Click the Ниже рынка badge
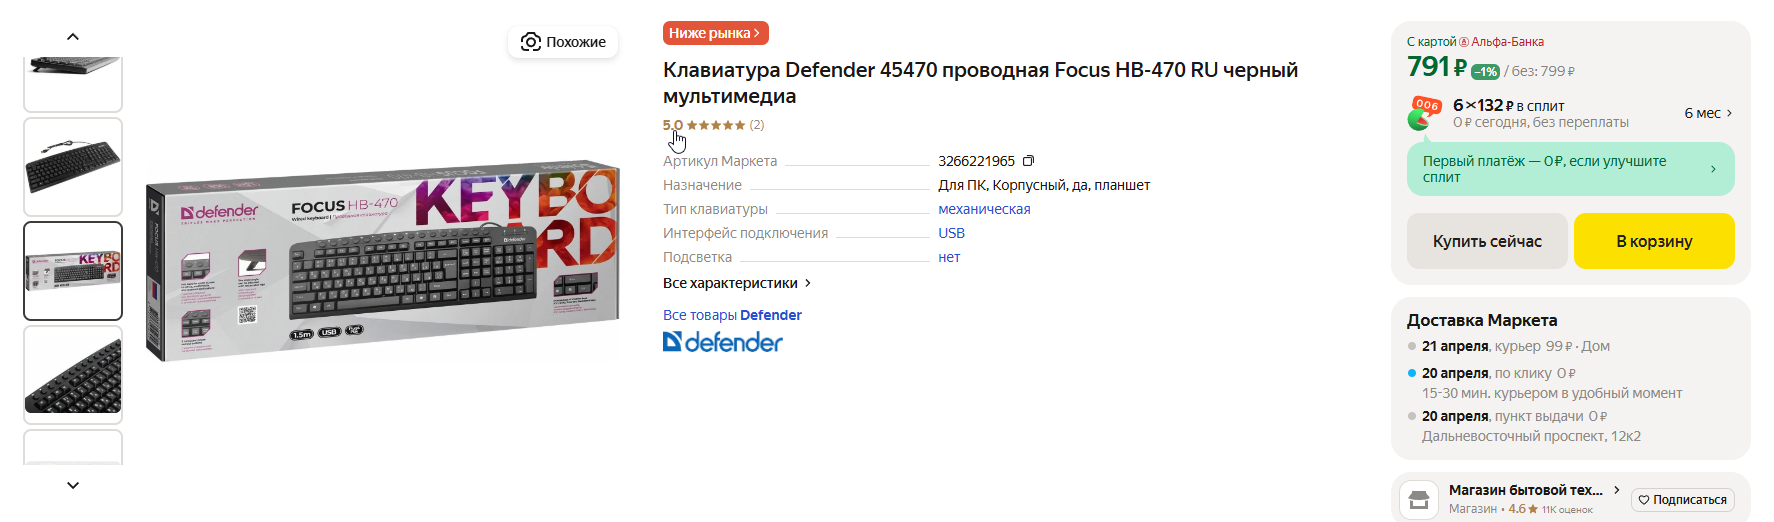 [715, 33]
